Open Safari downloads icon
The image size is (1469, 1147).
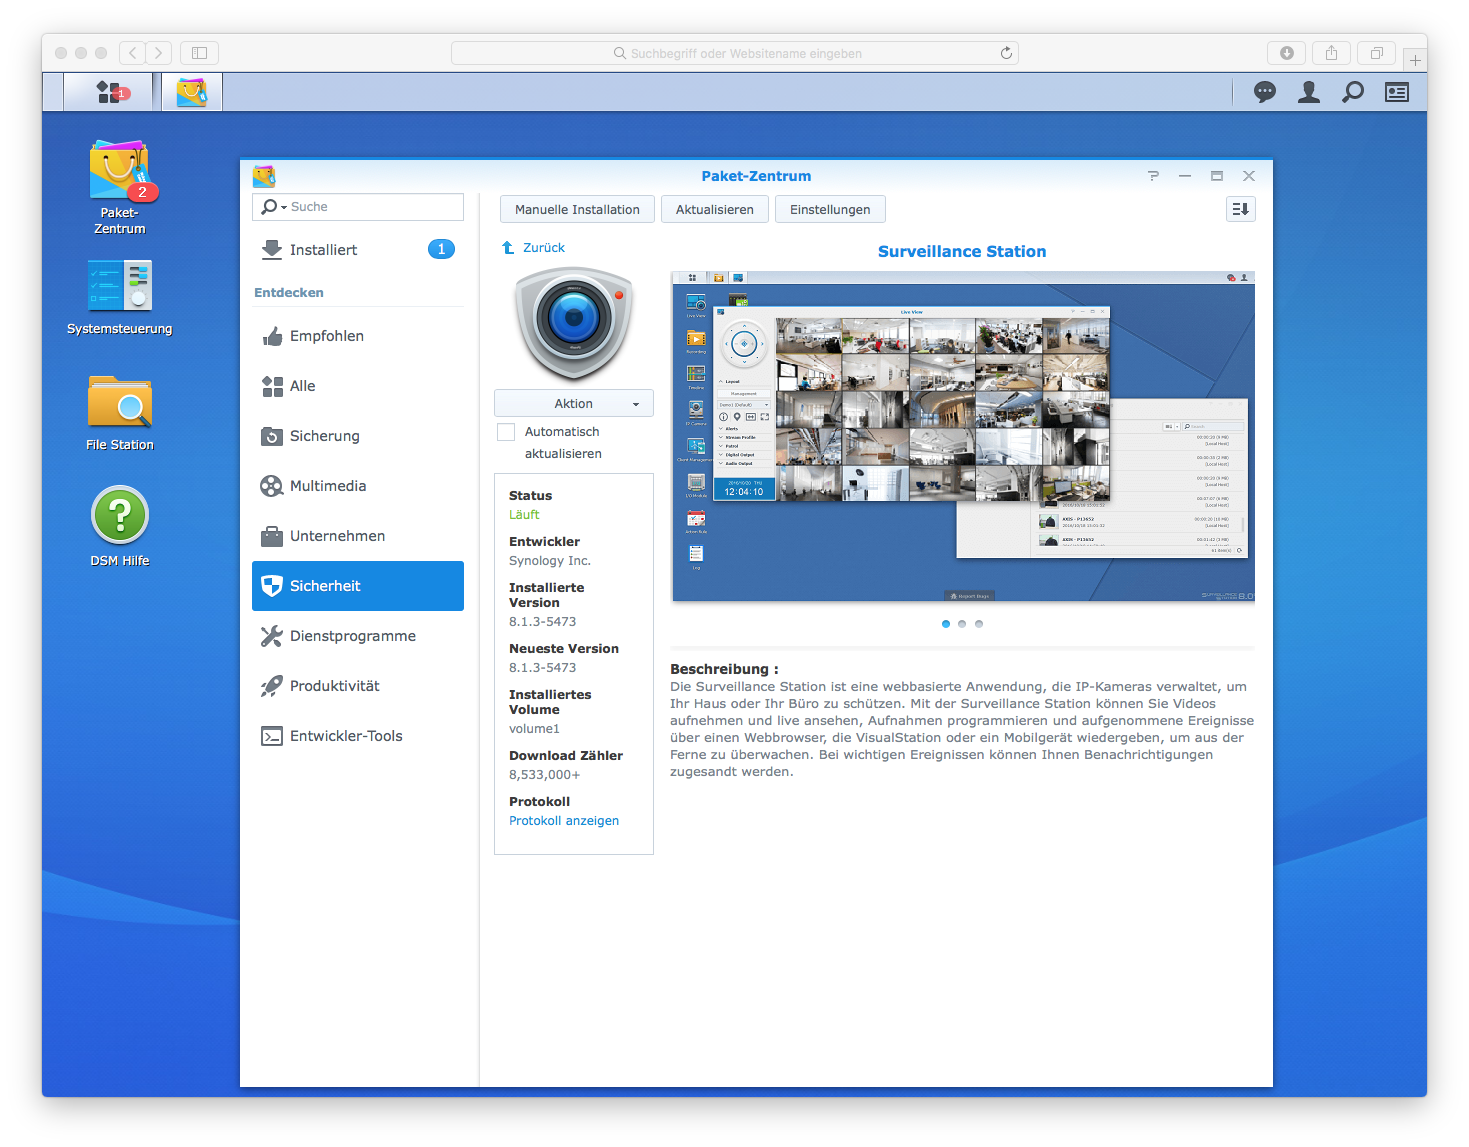tap(1287, 53)
